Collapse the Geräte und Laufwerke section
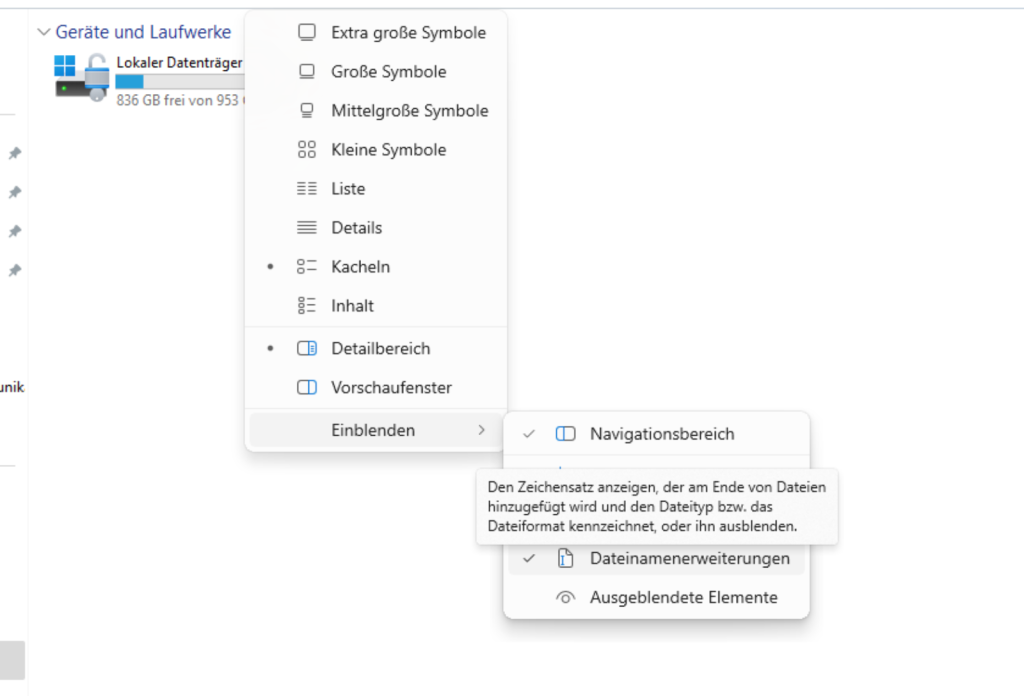 [44, 31]
